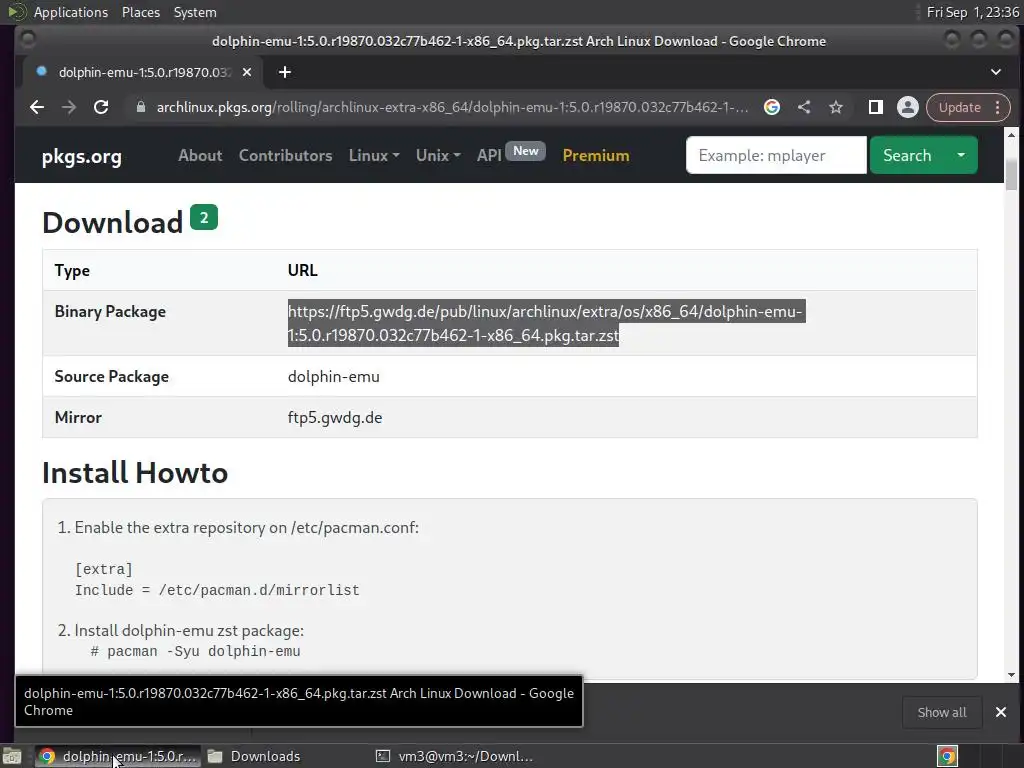Click the Chrome icon in the system tray
Viewport: 1024px width, 768px height.
pos(948,756)
